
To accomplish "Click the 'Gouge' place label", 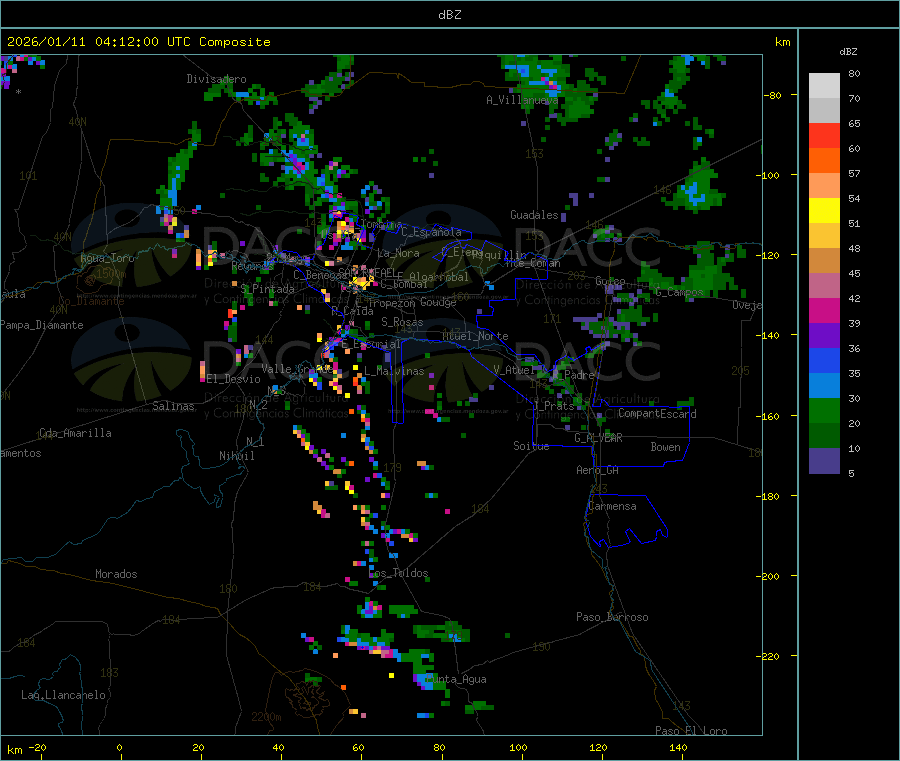I will click(x=438, y=302).
